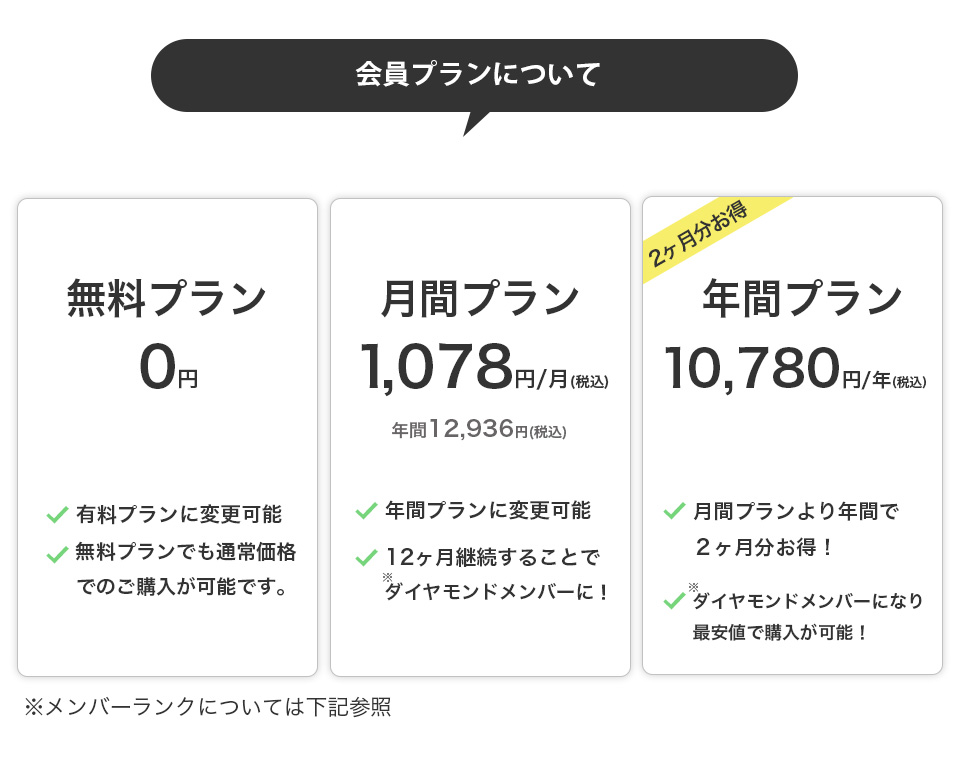The image size is (960, 781).
Task: Click the 0円 free plan price
Action: pyautogui.click(x=167, y=368)
